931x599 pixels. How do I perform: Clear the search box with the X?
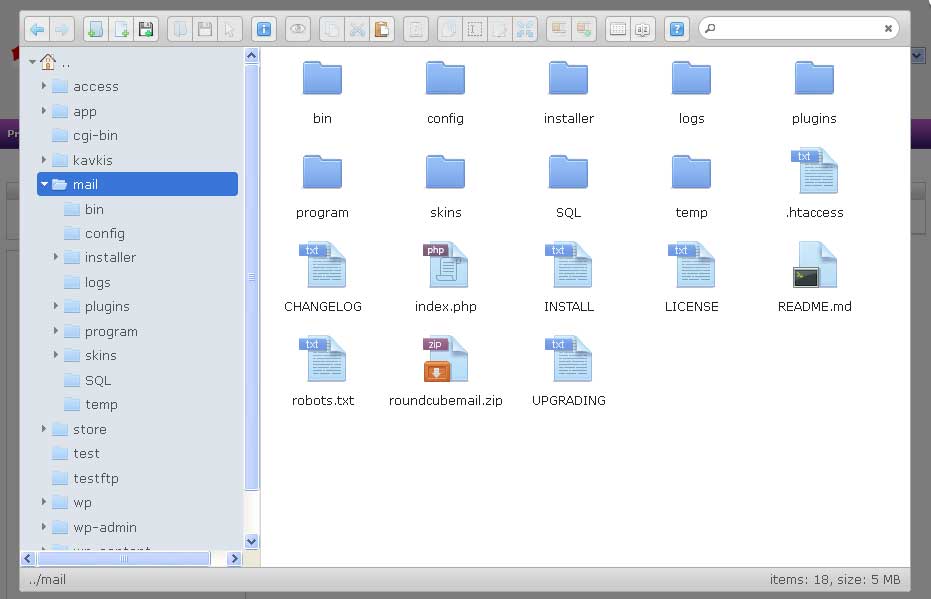[888, 28]
